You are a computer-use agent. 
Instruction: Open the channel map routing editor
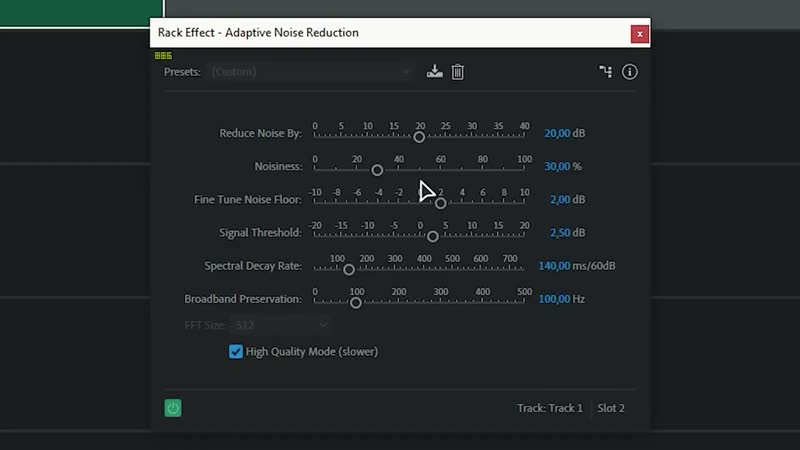coord(605,71)
